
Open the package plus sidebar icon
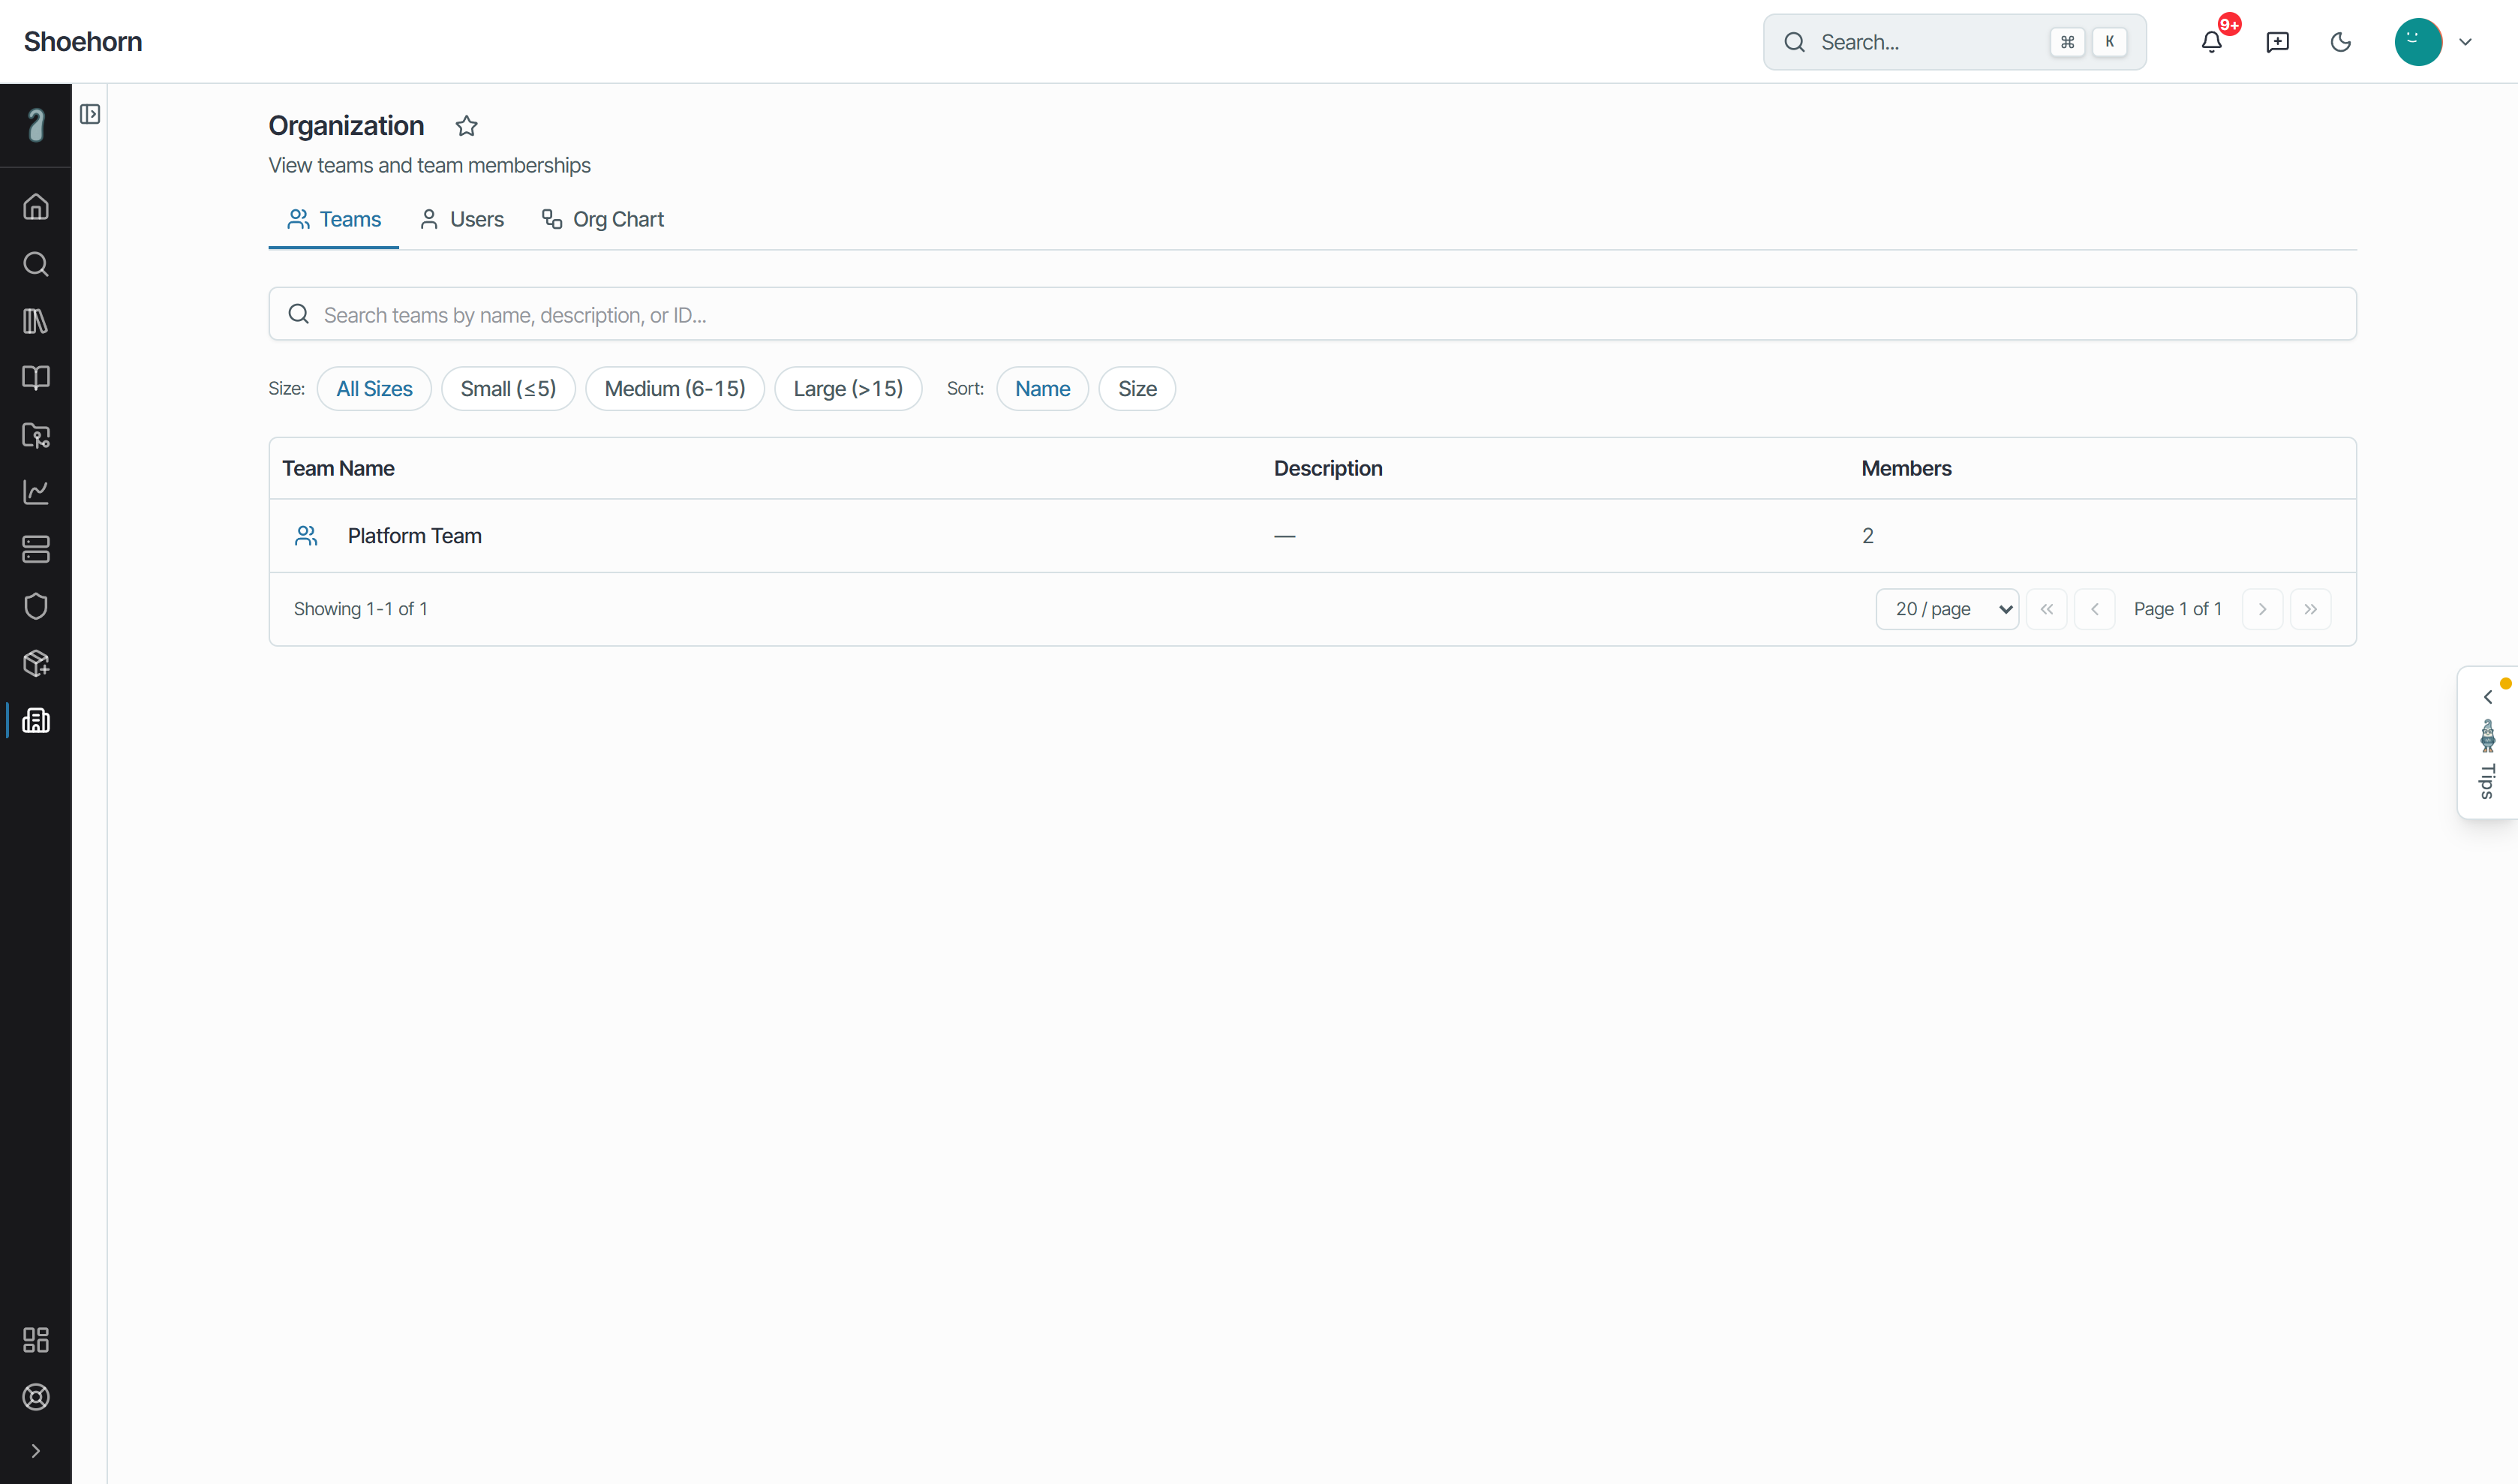tap(36, 663)
